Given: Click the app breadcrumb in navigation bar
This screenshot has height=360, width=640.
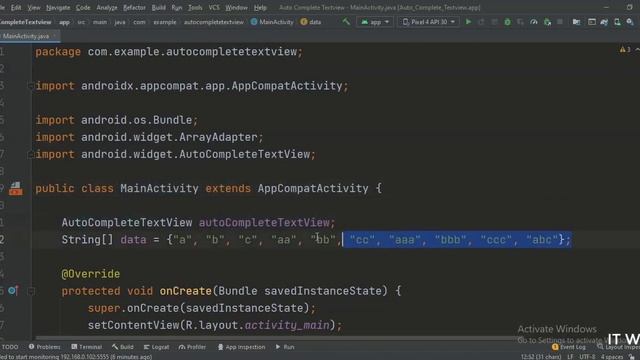Looking at the screenshot, I should 64,22.
